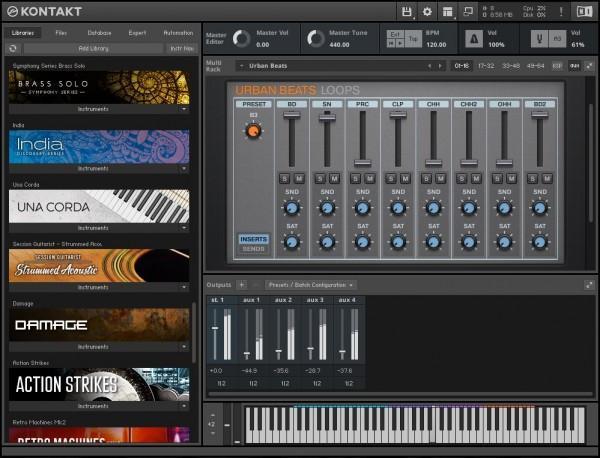Image resolution: width=600 pixels, height=458 pixels.
Task: Click the exclamation panic icon
Action: 561,11
